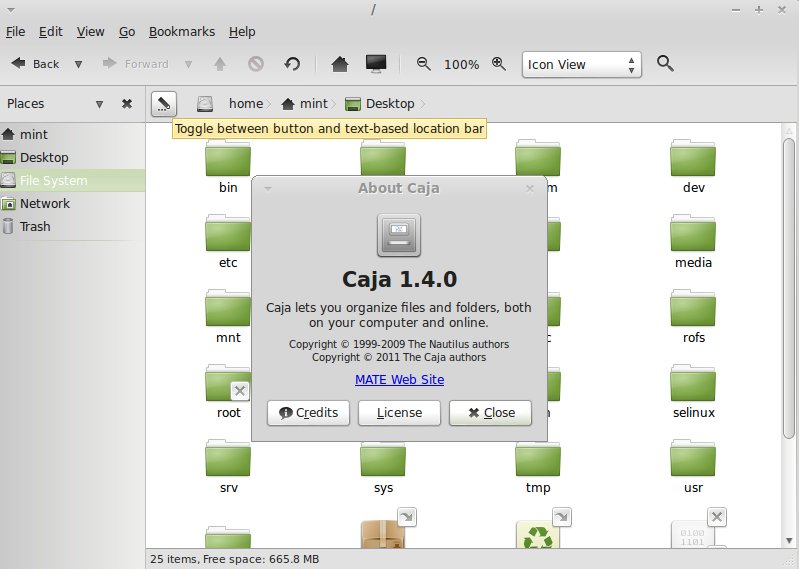The image size is (799, 569).
Task: Click the vertical scrollbar of file view
Action: (x=791, y=300)
